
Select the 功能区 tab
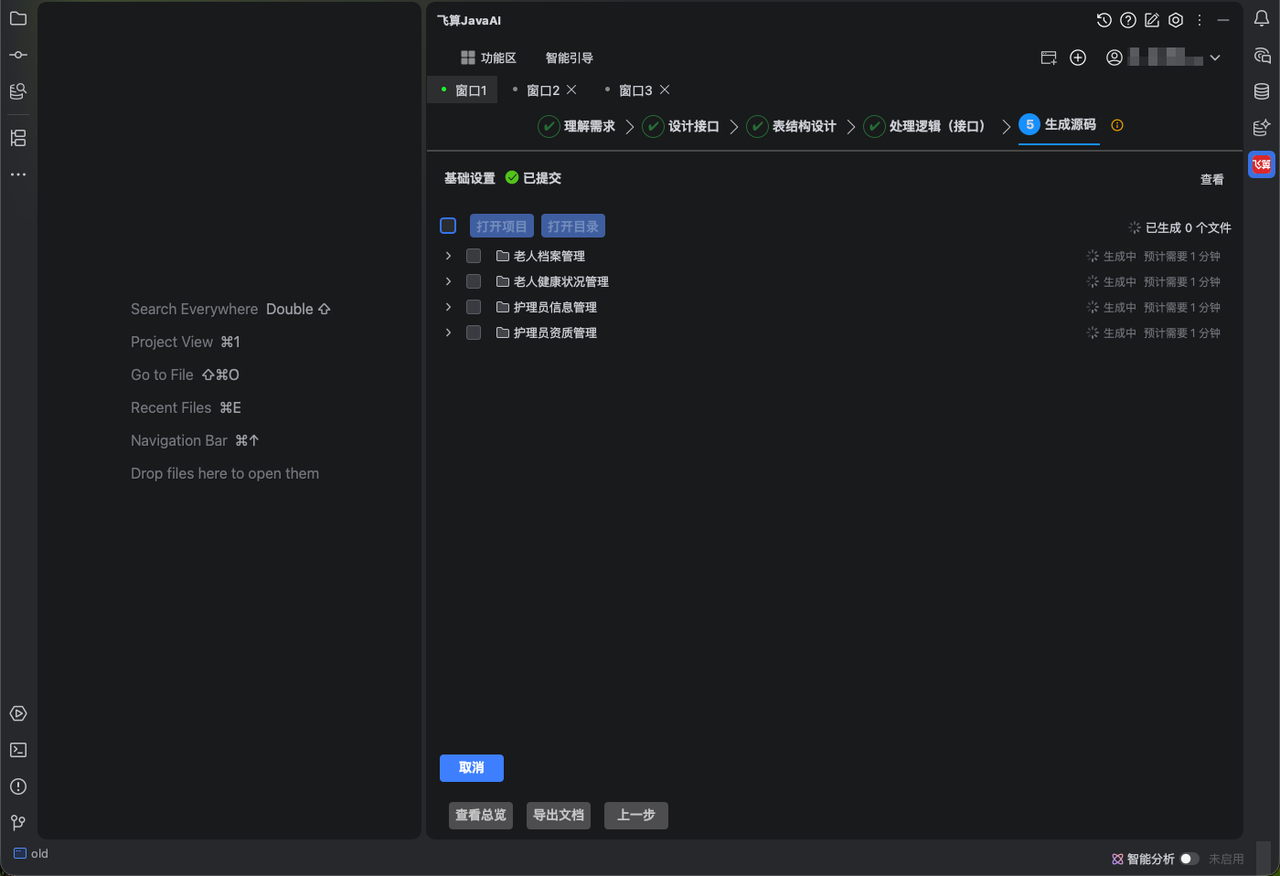[488, 58]
